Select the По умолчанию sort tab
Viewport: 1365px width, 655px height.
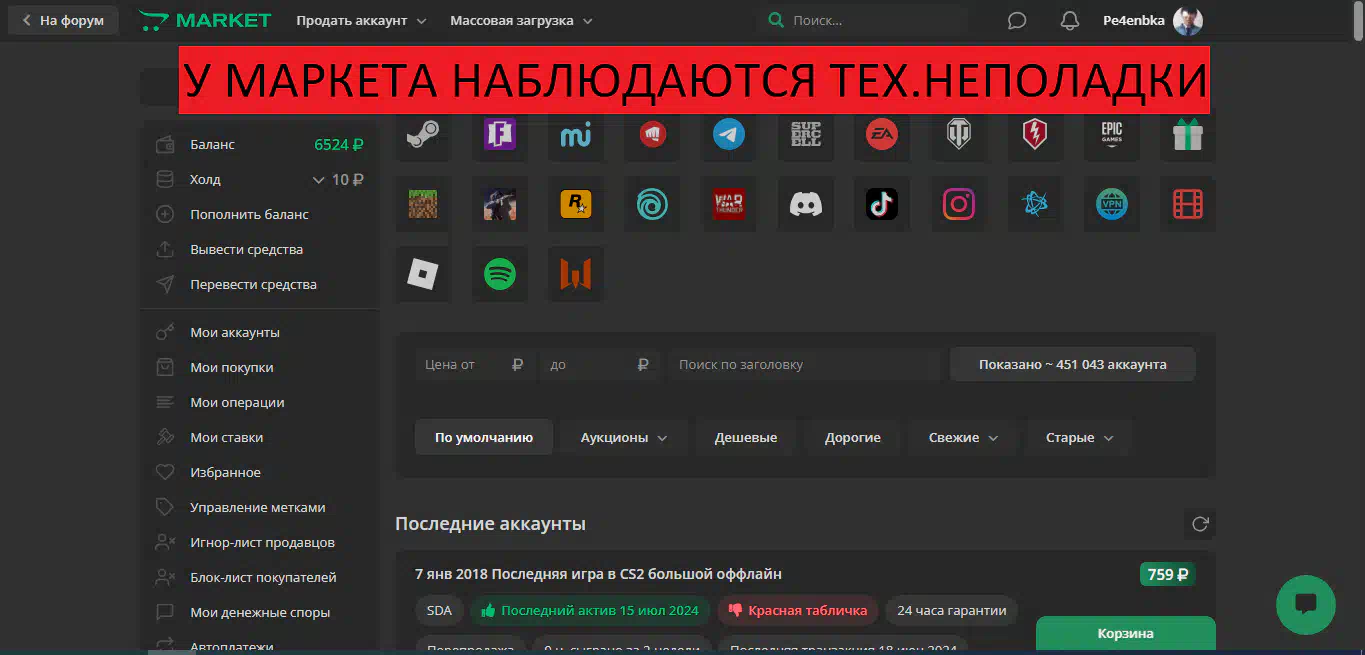[x=484, y=437]
